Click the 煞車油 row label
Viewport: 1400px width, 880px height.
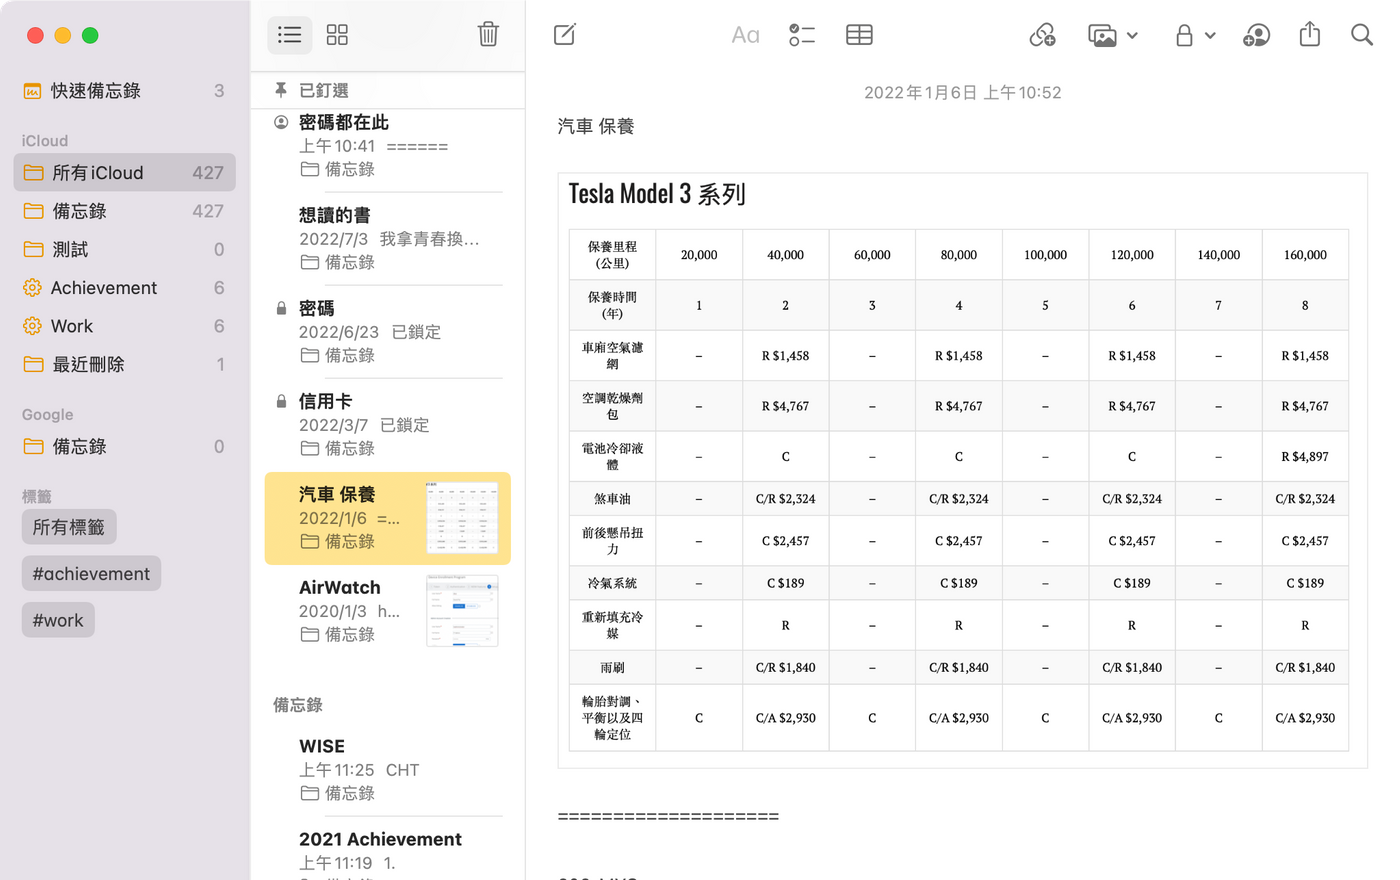point(612,499)
